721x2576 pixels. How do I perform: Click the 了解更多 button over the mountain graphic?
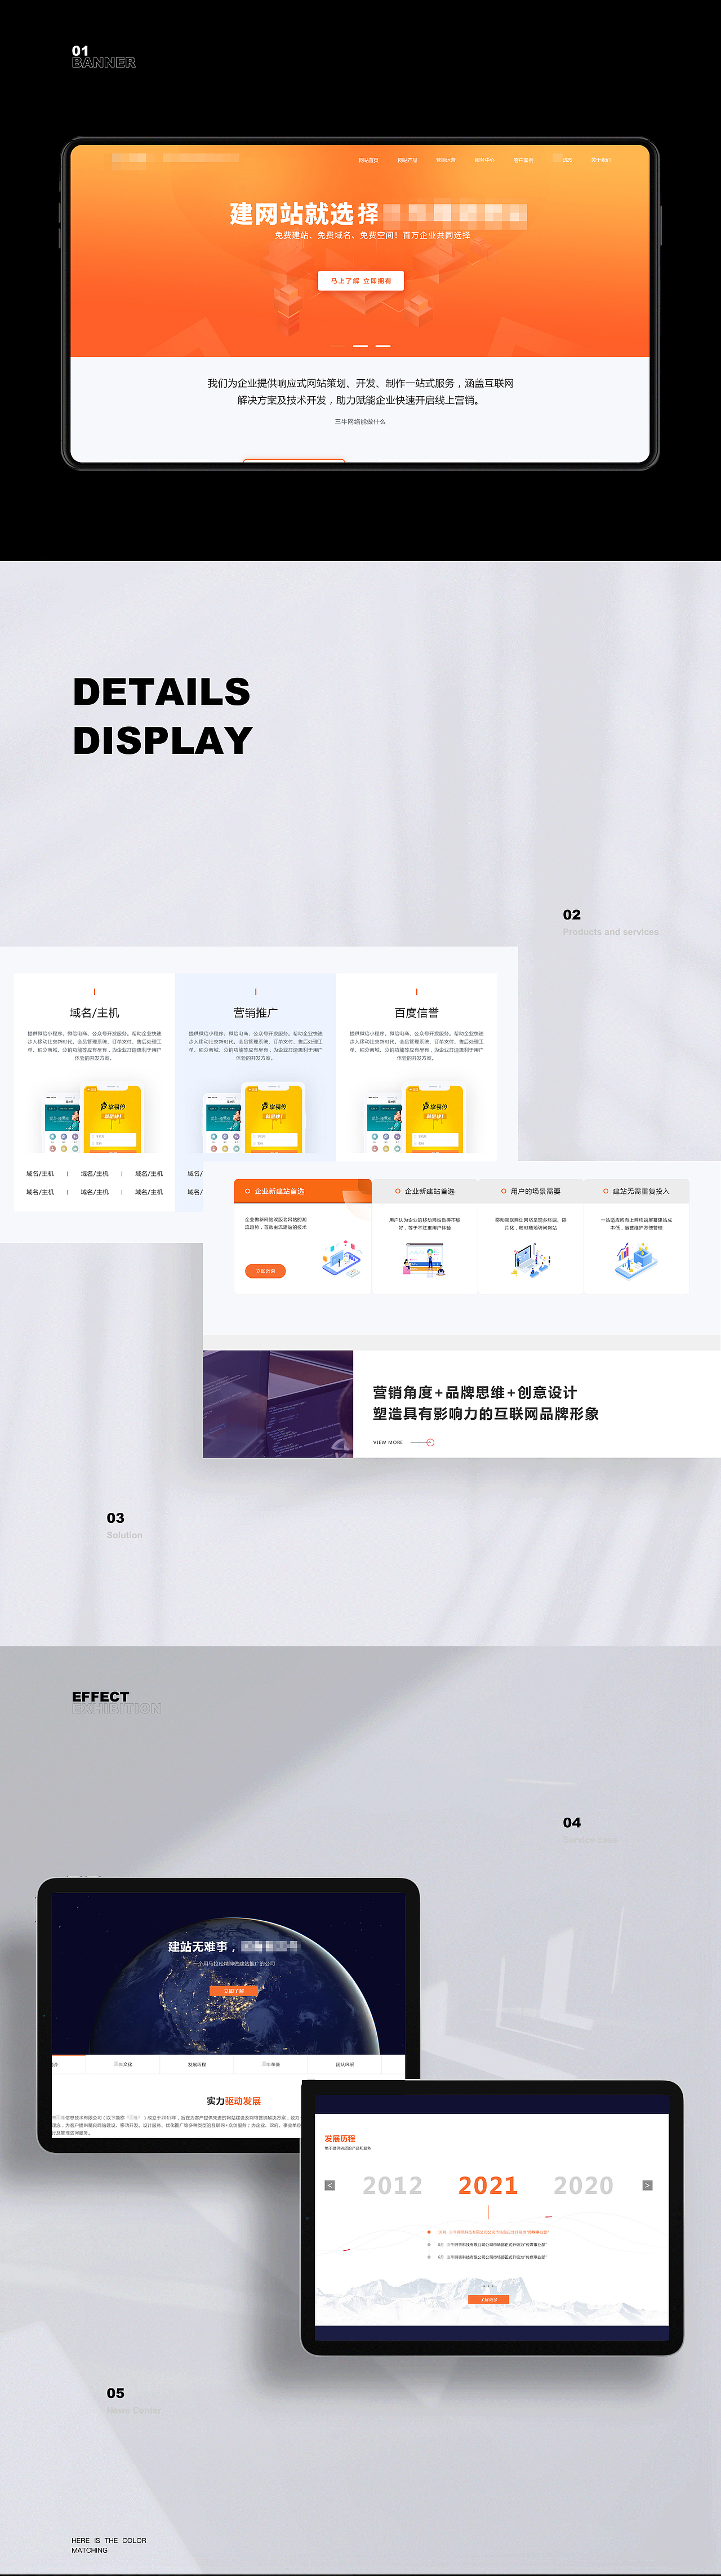click(489, 2299)
